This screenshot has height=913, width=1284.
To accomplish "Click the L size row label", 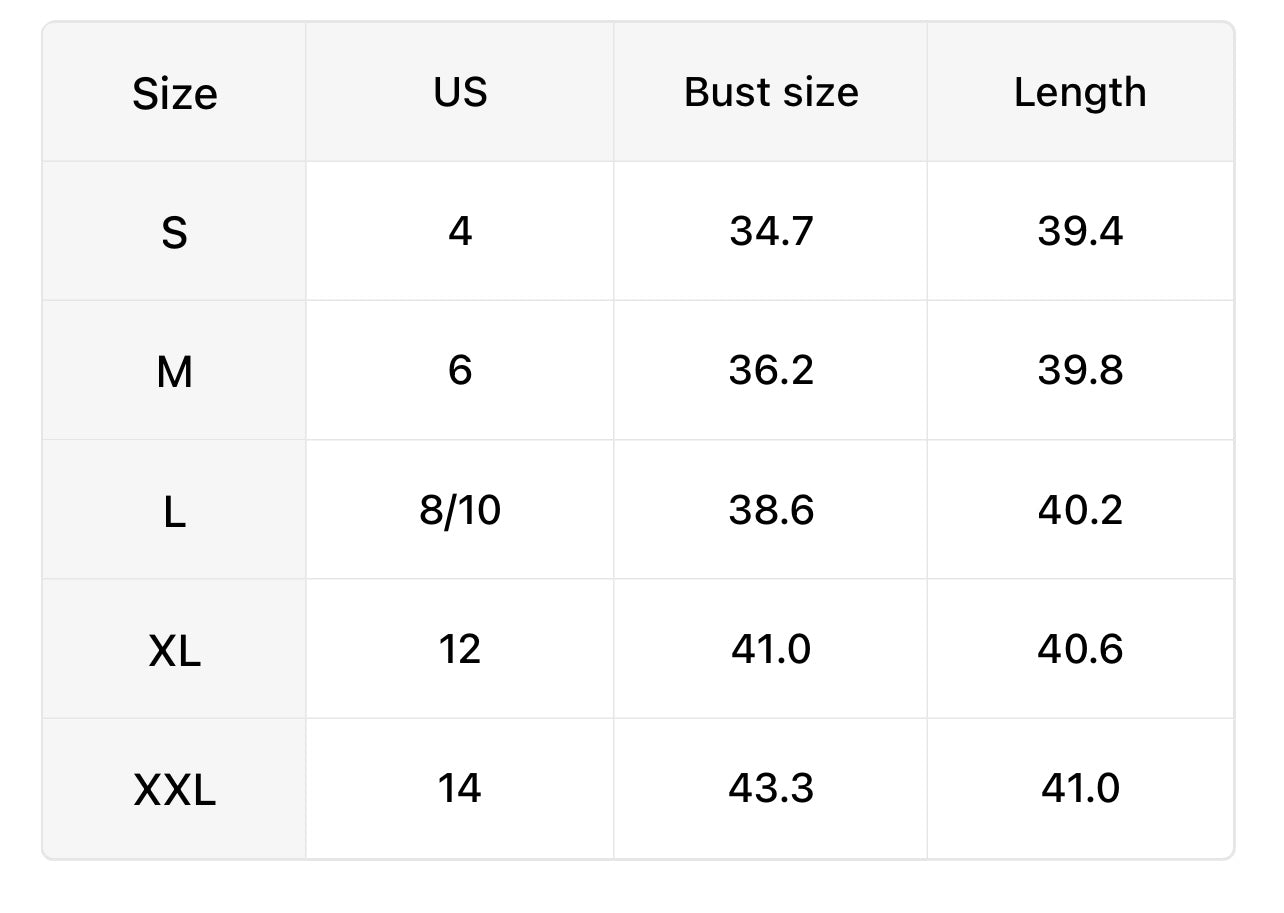I will tap(174, 512).
